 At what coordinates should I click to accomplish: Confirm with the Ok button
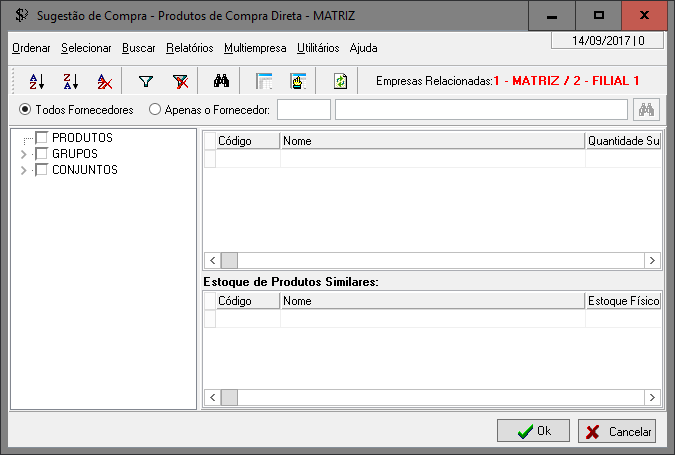pos(534,432)
